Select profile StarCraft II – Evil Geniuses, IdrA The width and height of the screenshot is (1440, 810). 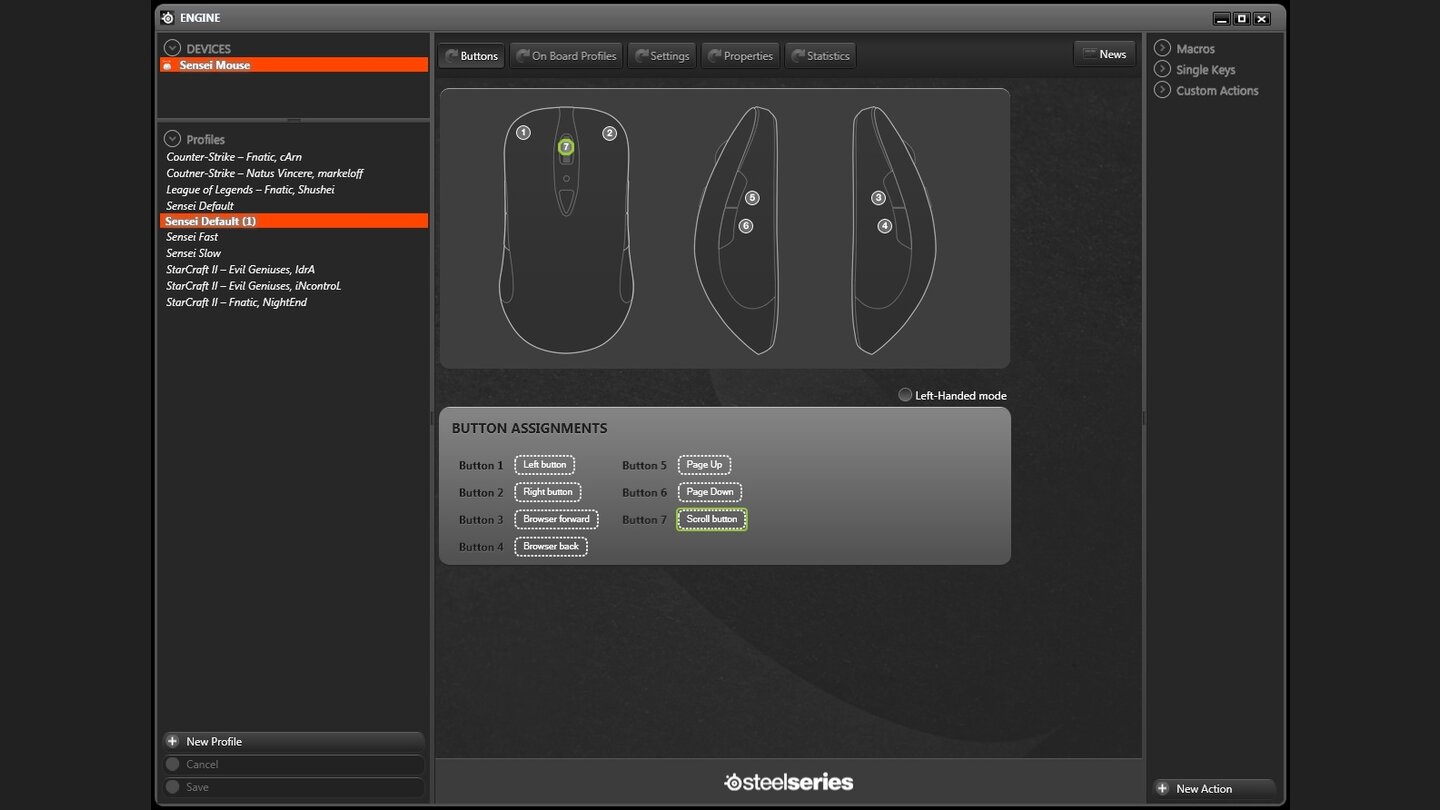[241, 269]
